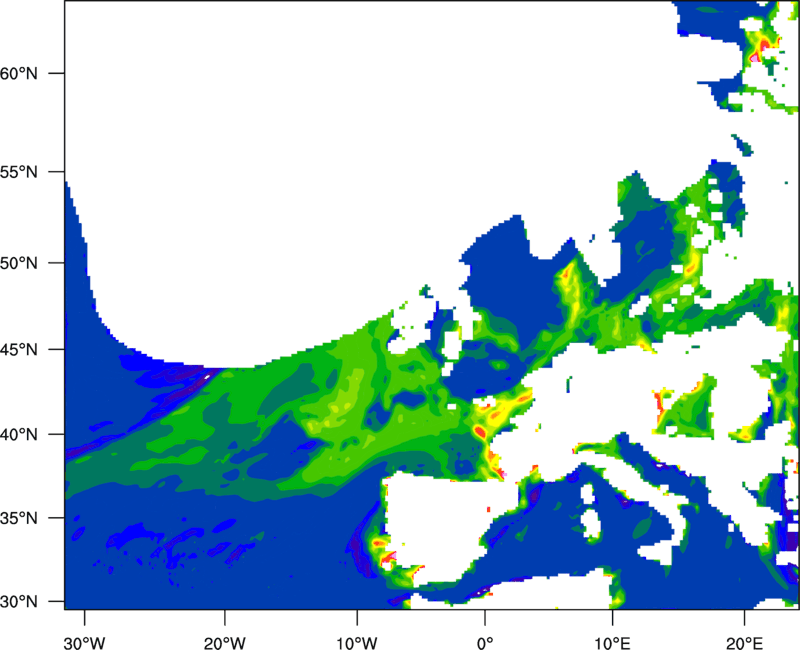Click the 35°N latitude label

coord(19,518)
